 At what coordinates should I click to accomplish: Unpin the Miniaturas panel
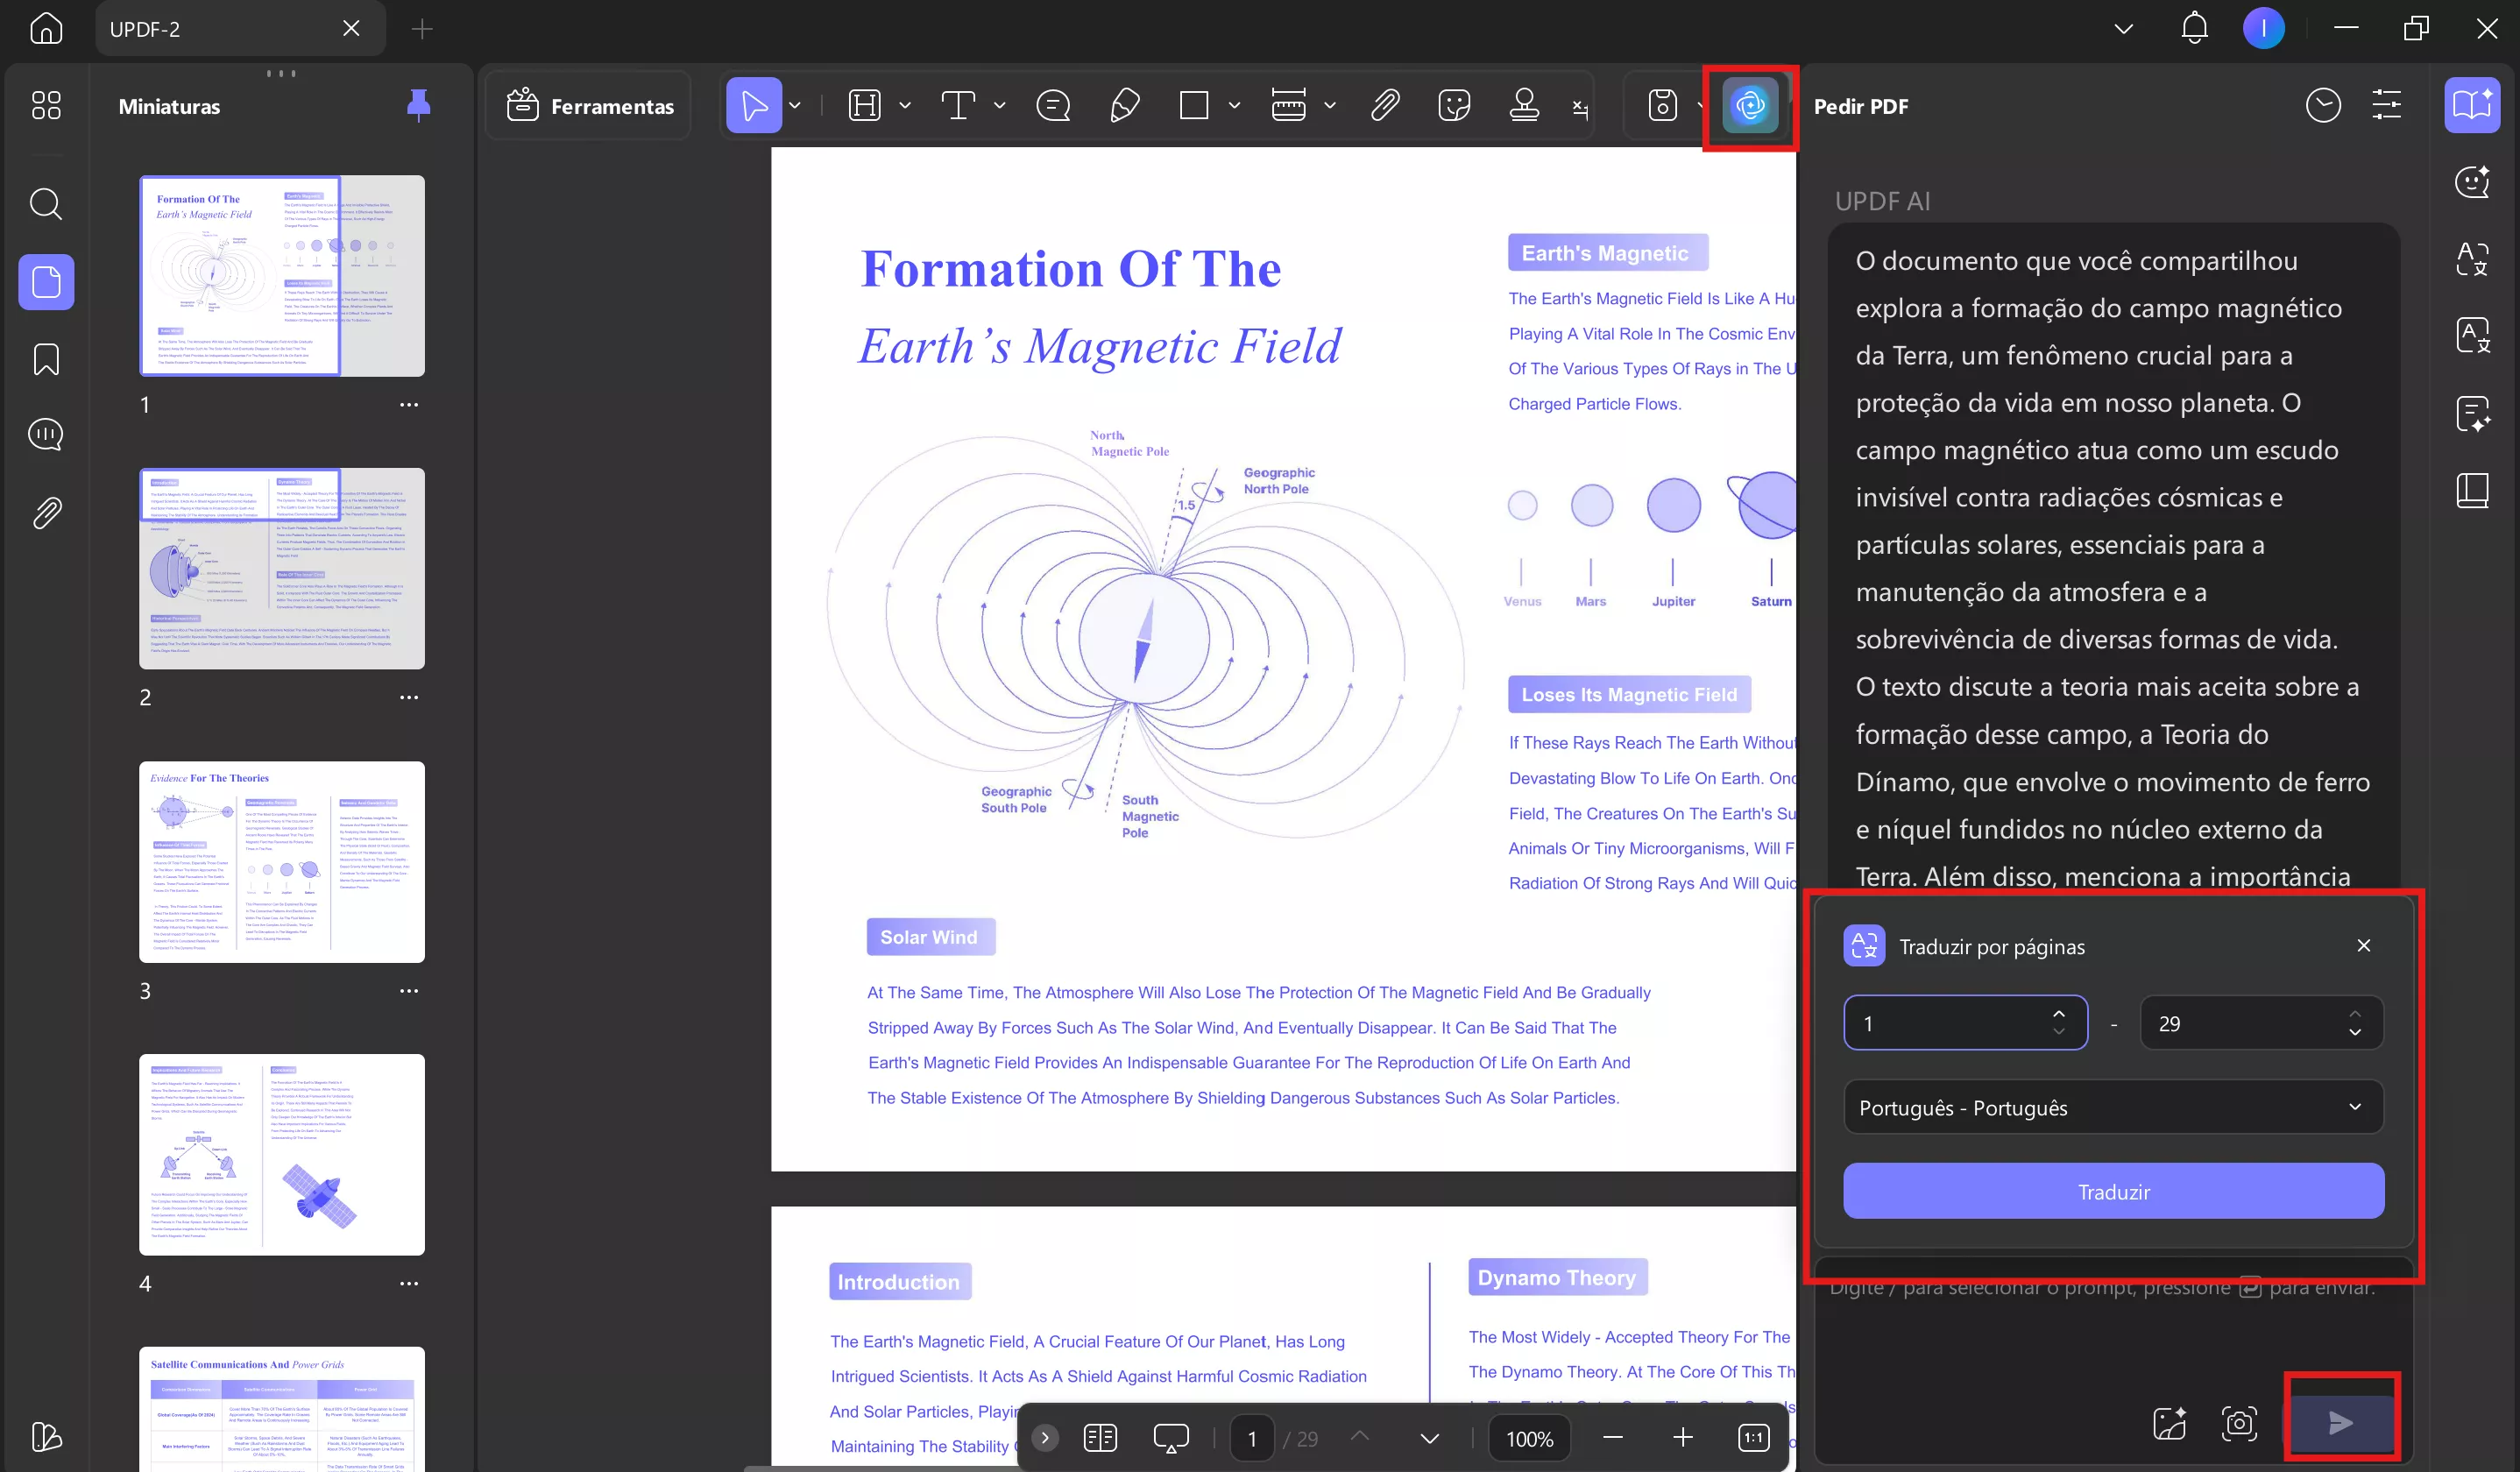[x=418, y=104]
